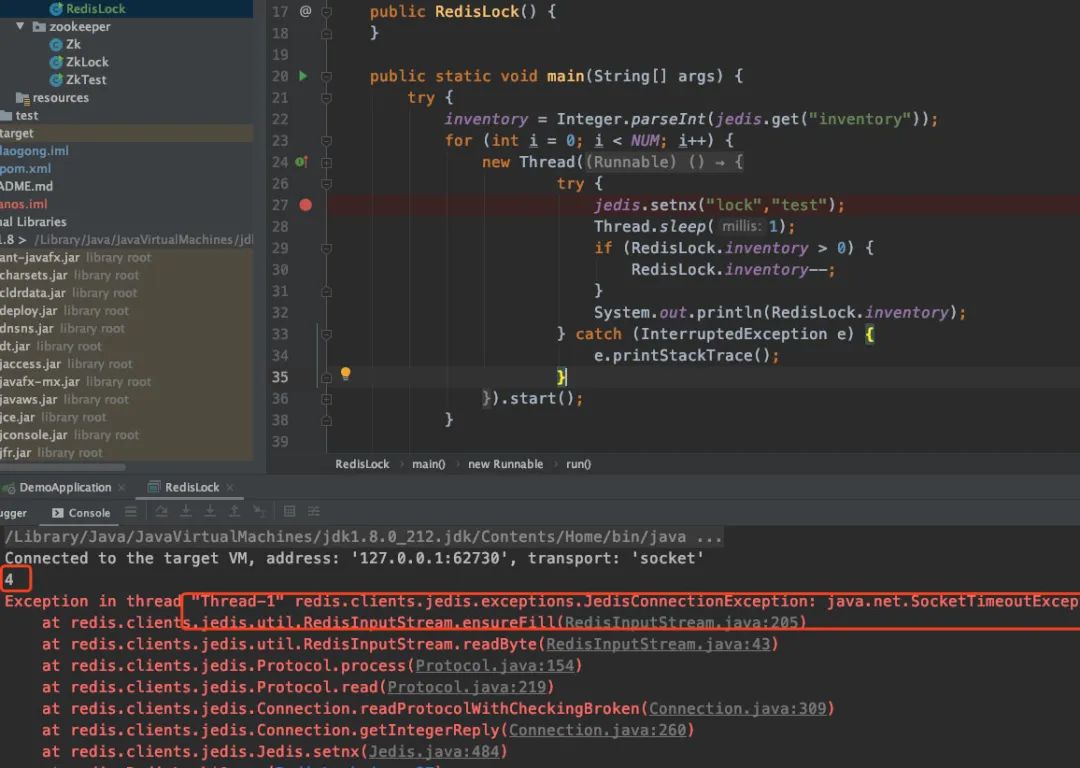Click the Step Over icon in debug toolbar

click(x=161, y=511)
